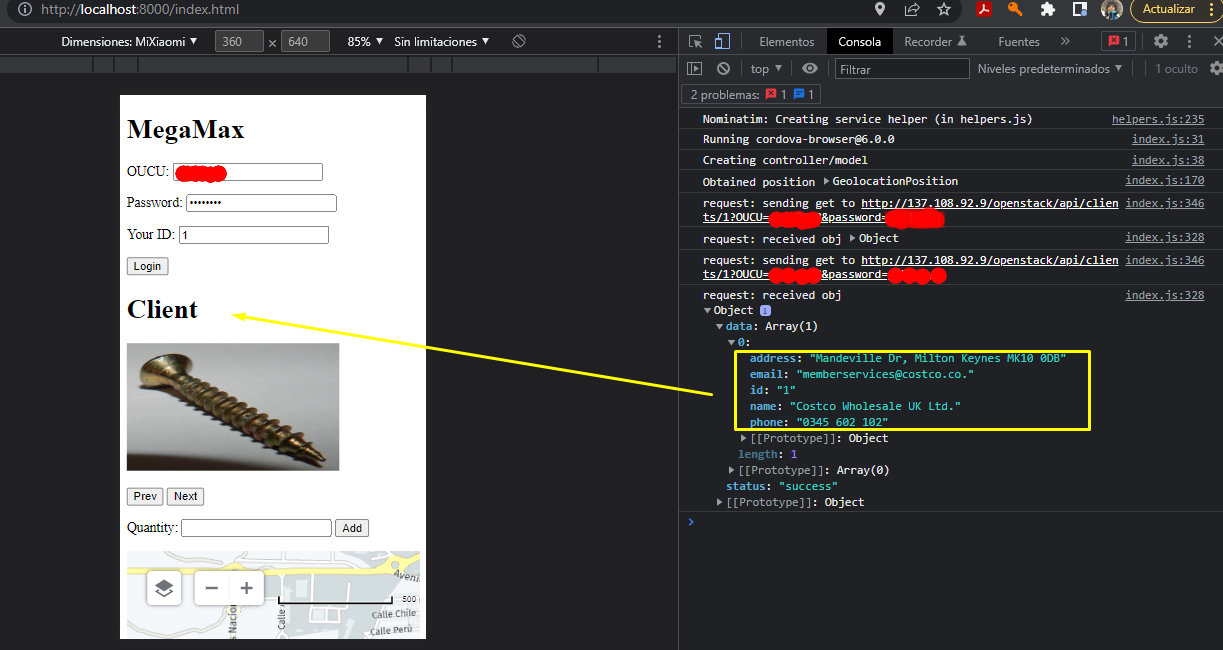Image resolution: width=1223 pixels, height=650 pixels.
Task: Switch to the Fuentes tab
Action: [1018, 42]
